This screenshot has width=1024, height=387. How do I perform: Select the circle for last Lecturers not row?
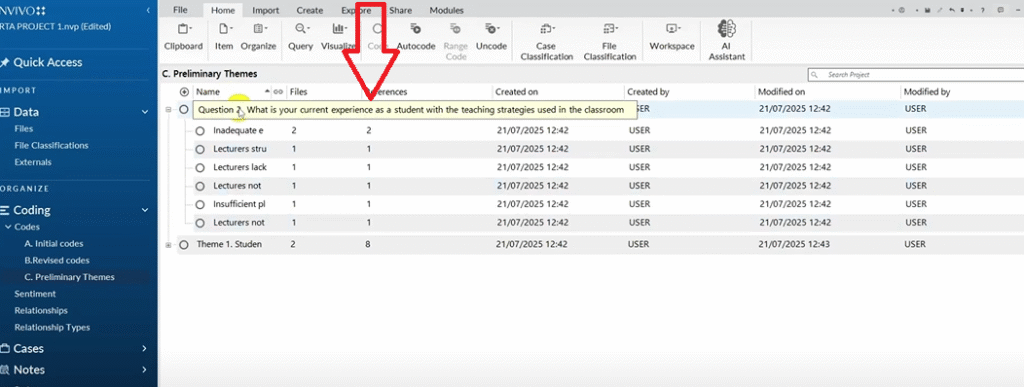point(200,223)
